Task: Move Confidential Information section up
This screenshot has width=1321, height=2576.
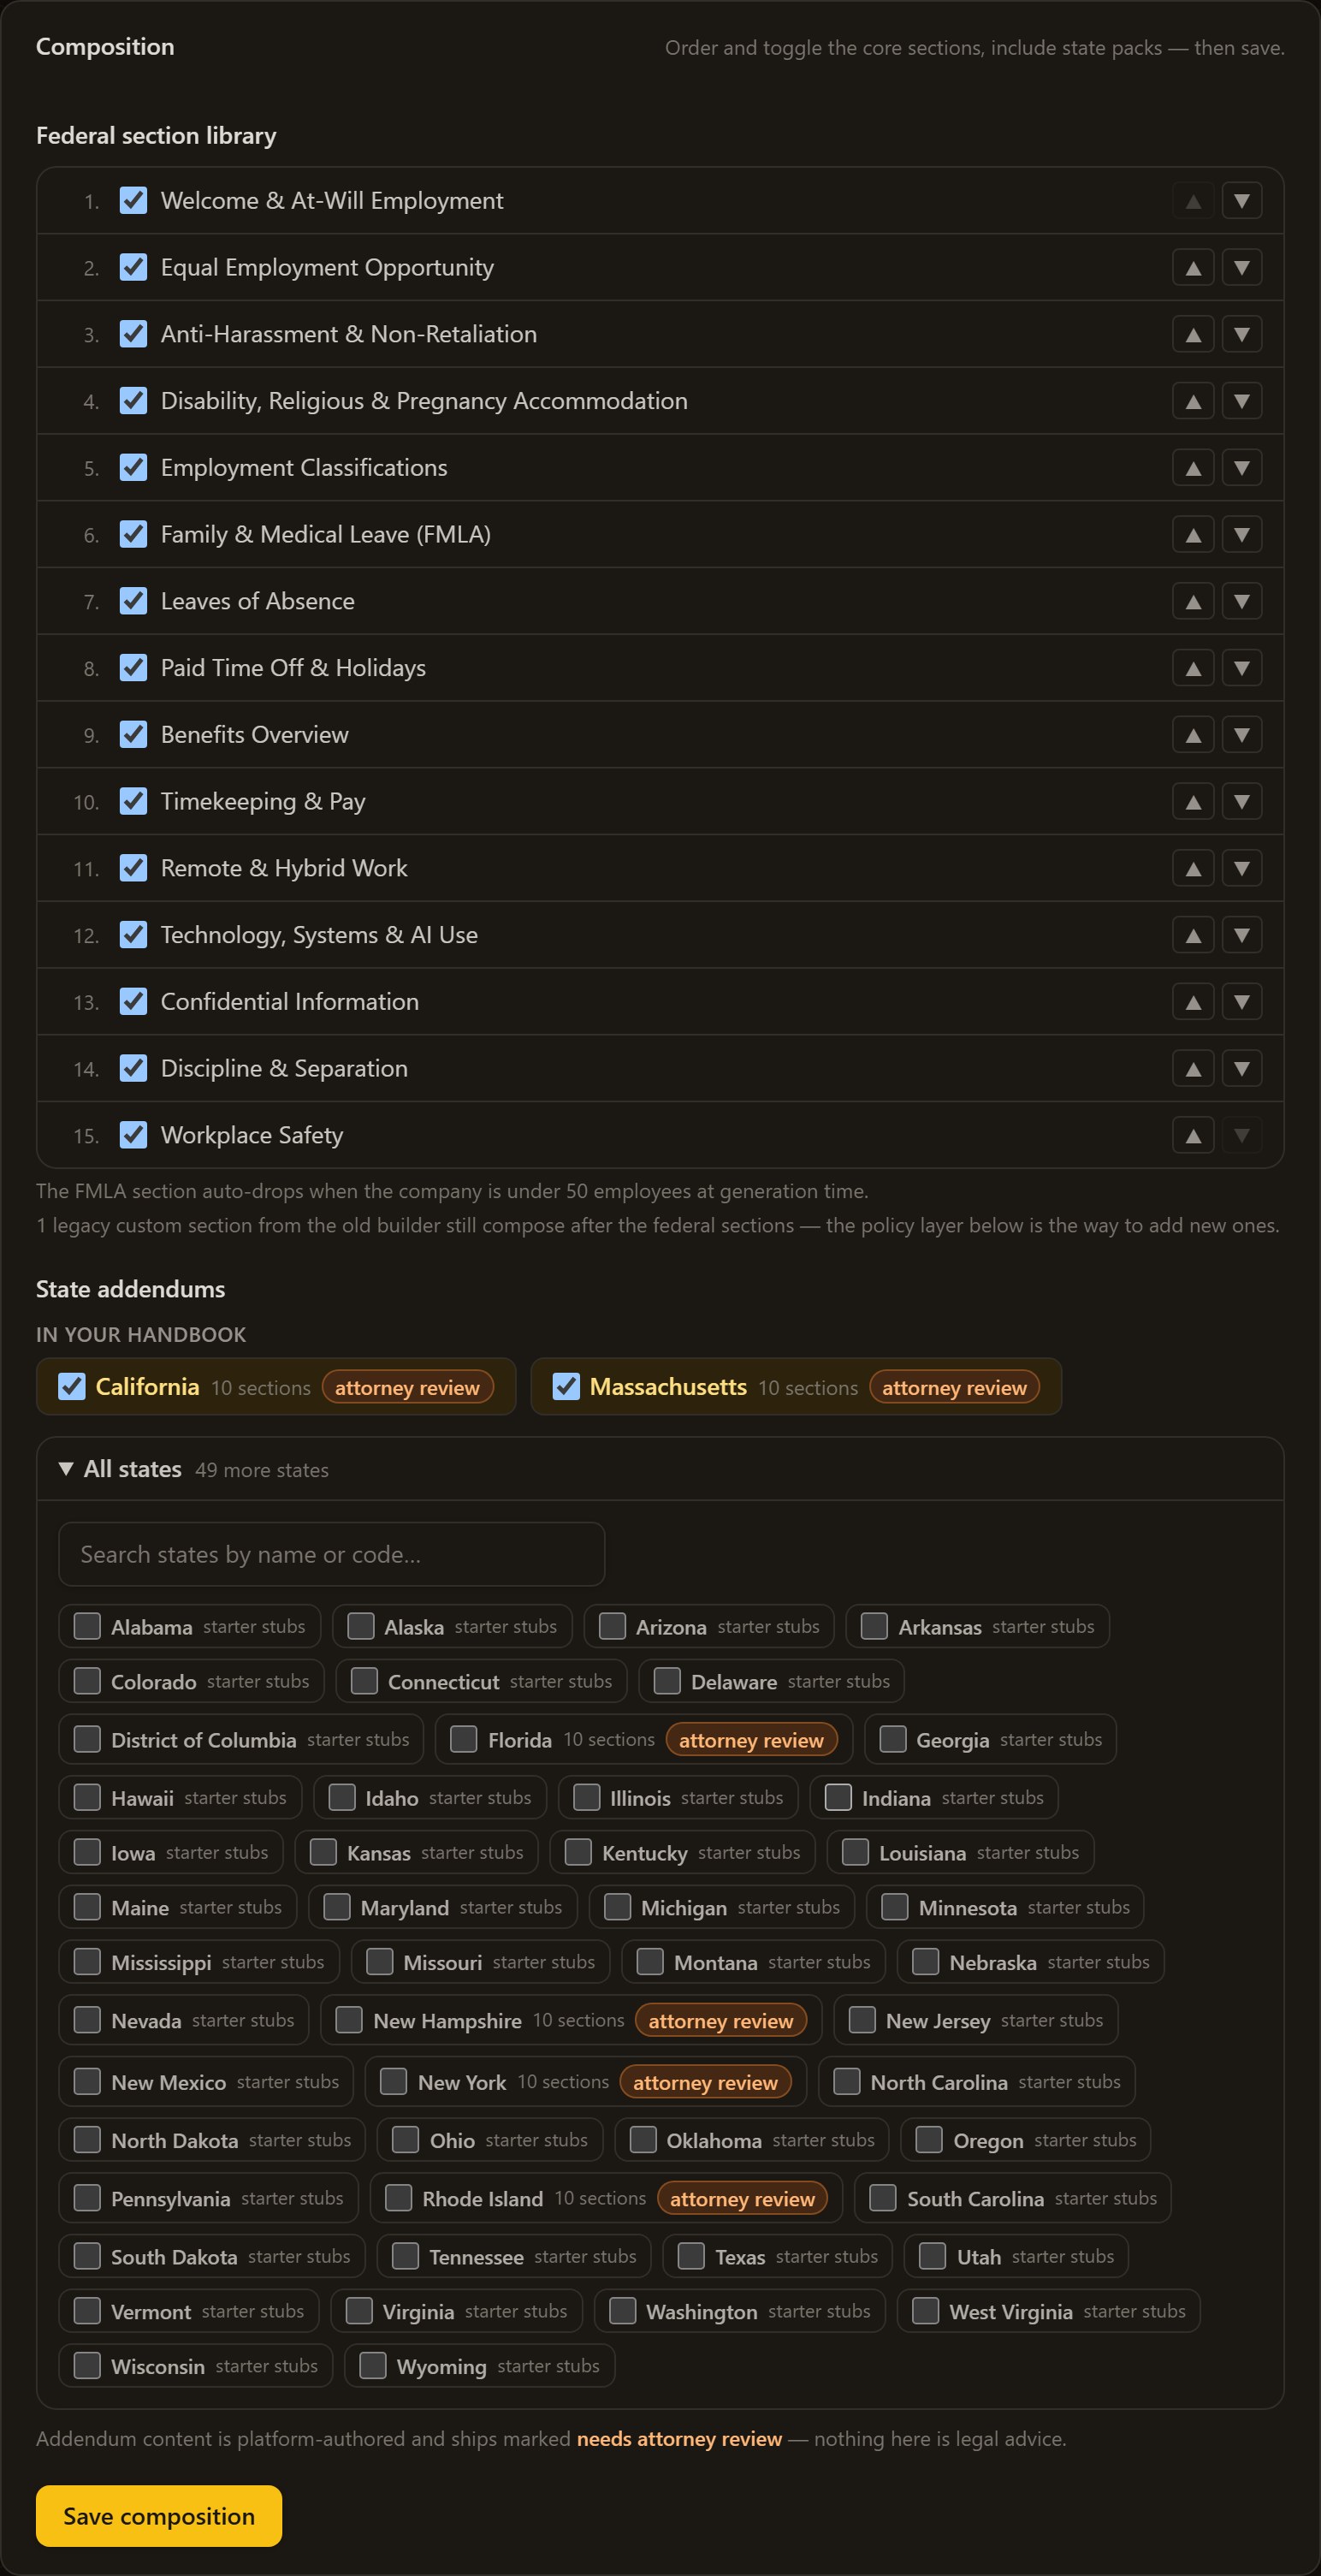Action: (x=1193, y=1002)
